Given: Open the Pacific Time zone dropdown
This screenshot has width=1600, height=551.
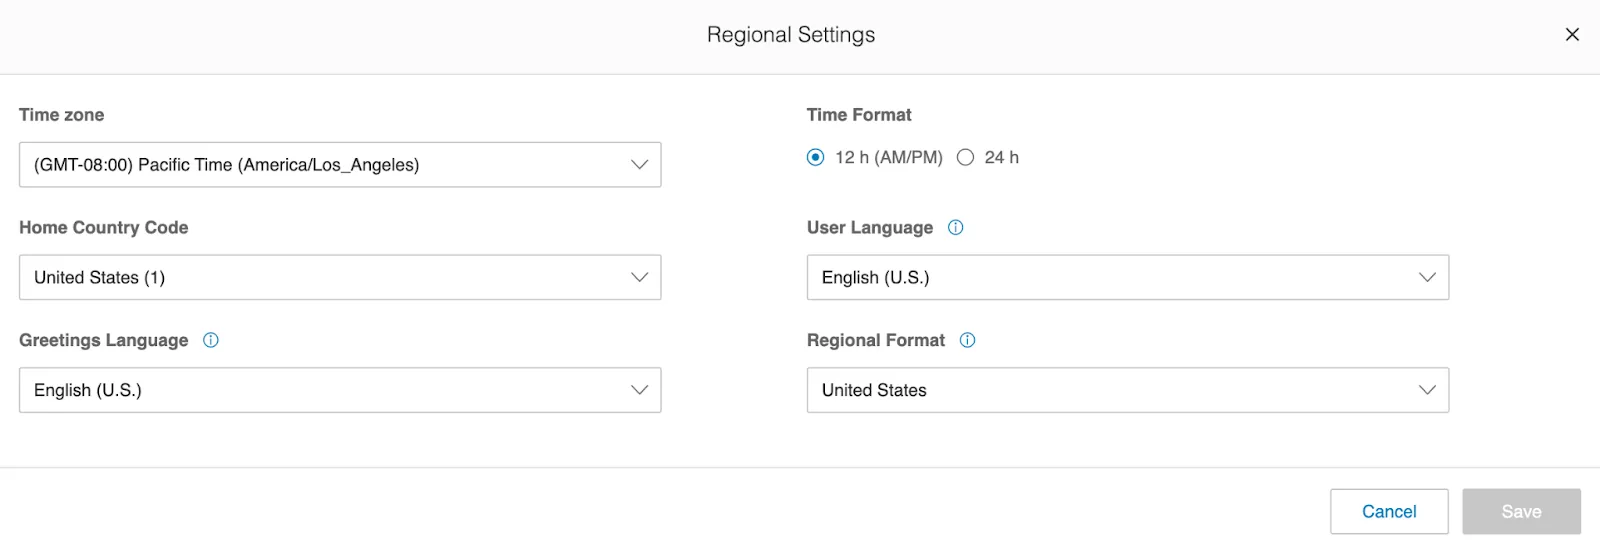Looking at the screenshot, I should [x=320, y=165].
